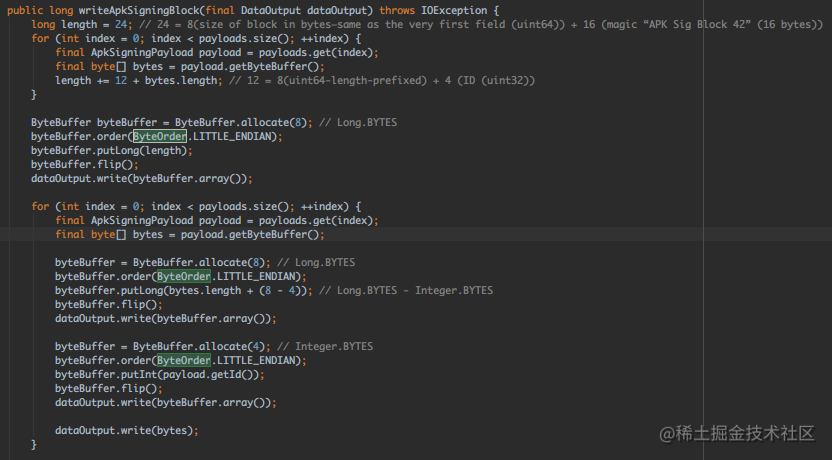832x460 pixels.
Task: Click the 'throws IOException' clause
Action: tap(433, 11)
